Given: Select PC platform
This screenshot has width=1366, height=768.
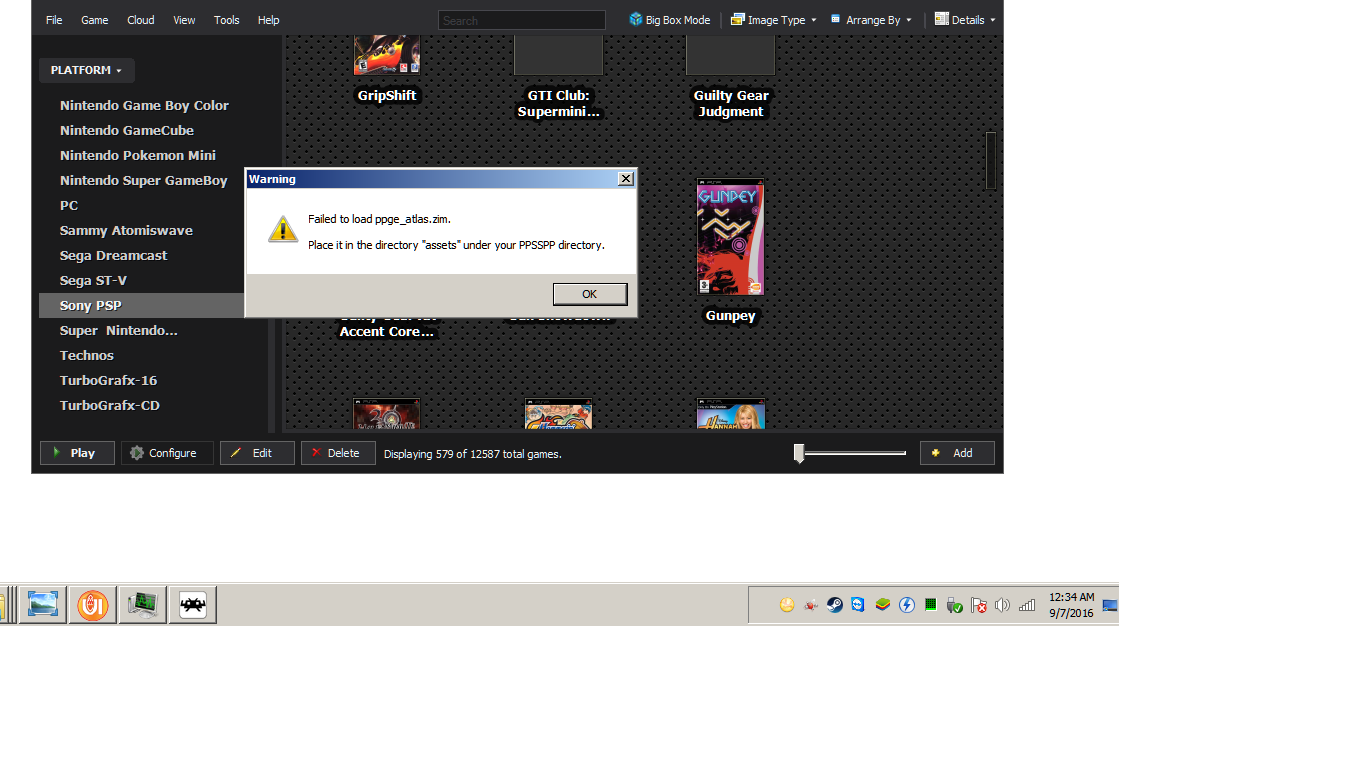Looking at the screenshot, I should [69, 205].
